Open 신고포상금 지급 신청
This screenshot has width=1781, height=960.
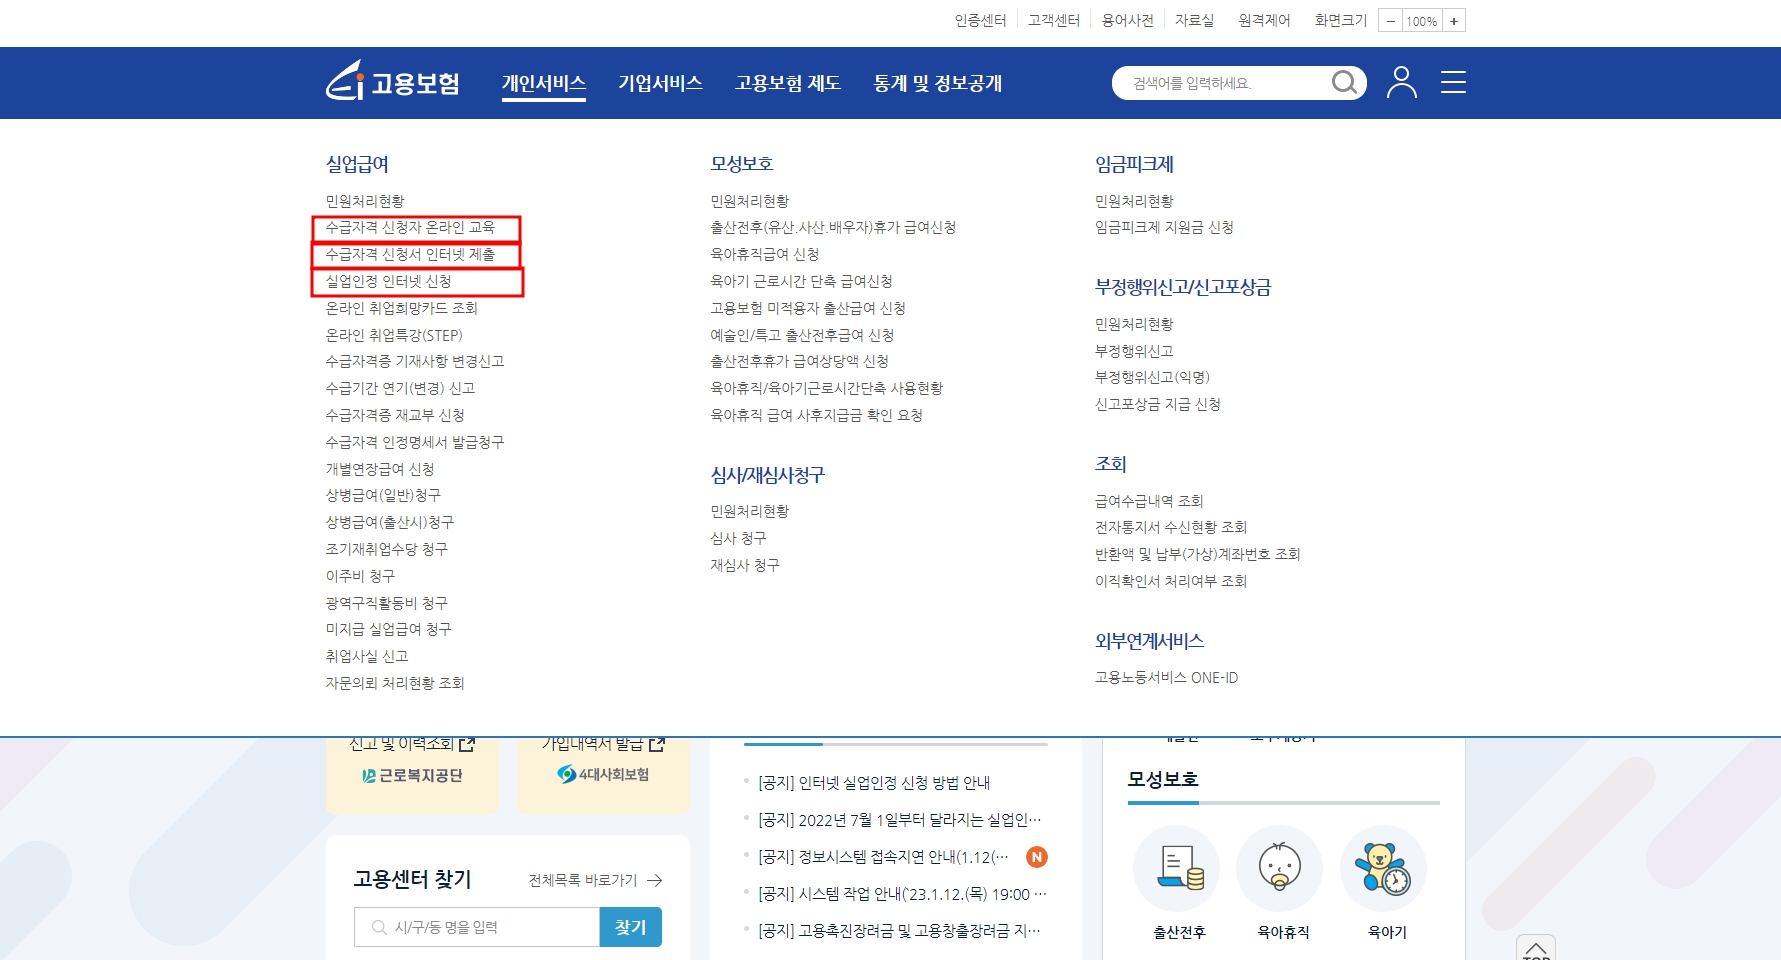[x=1158, y=405]
